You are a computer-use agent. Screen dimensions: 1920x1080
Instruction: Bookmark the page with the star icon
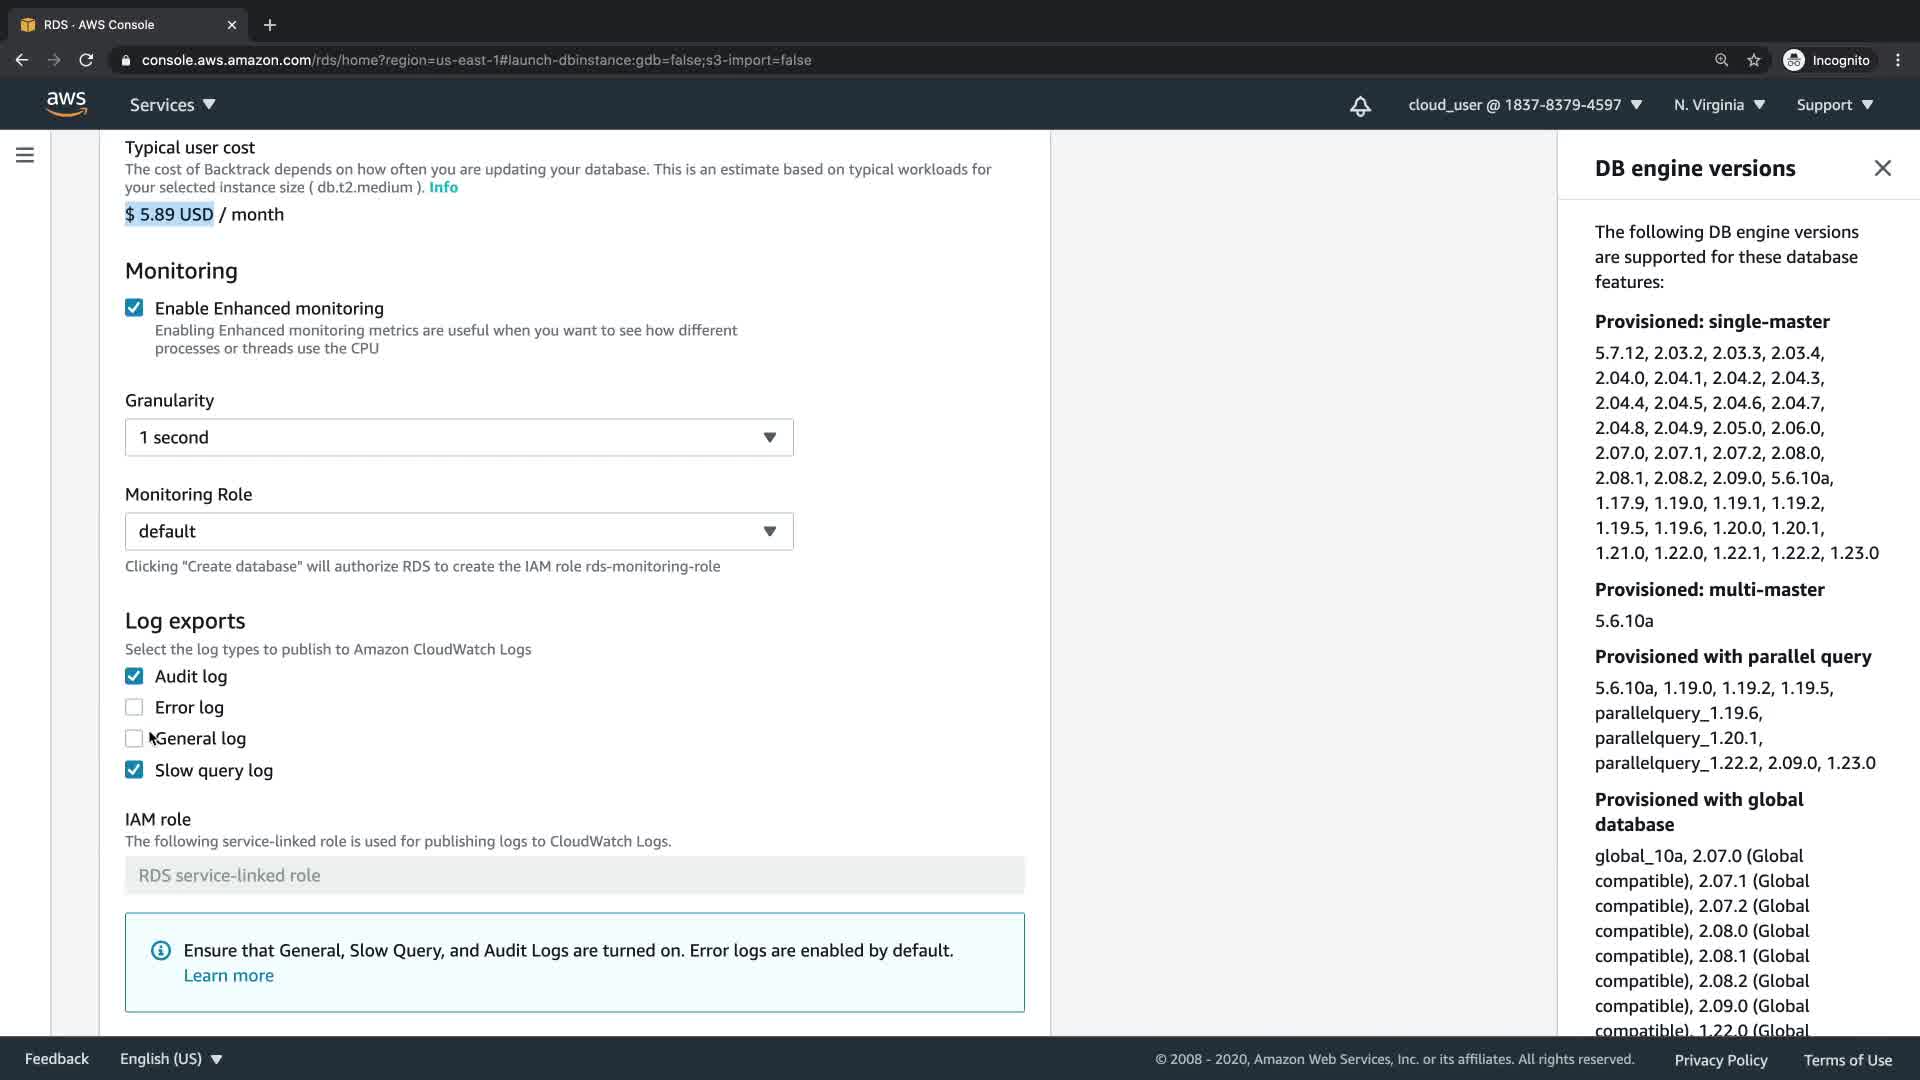click(1753, 60)
